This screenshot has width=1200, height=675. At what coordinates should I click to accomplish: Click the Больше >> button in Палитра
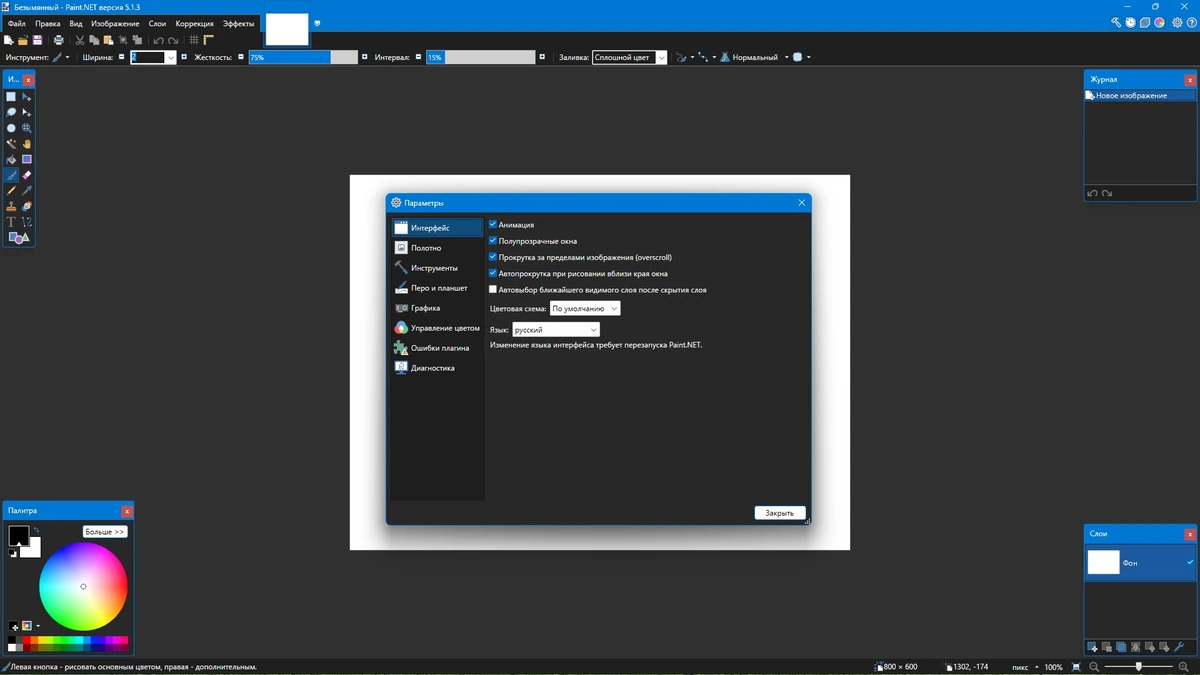[105, 532]
